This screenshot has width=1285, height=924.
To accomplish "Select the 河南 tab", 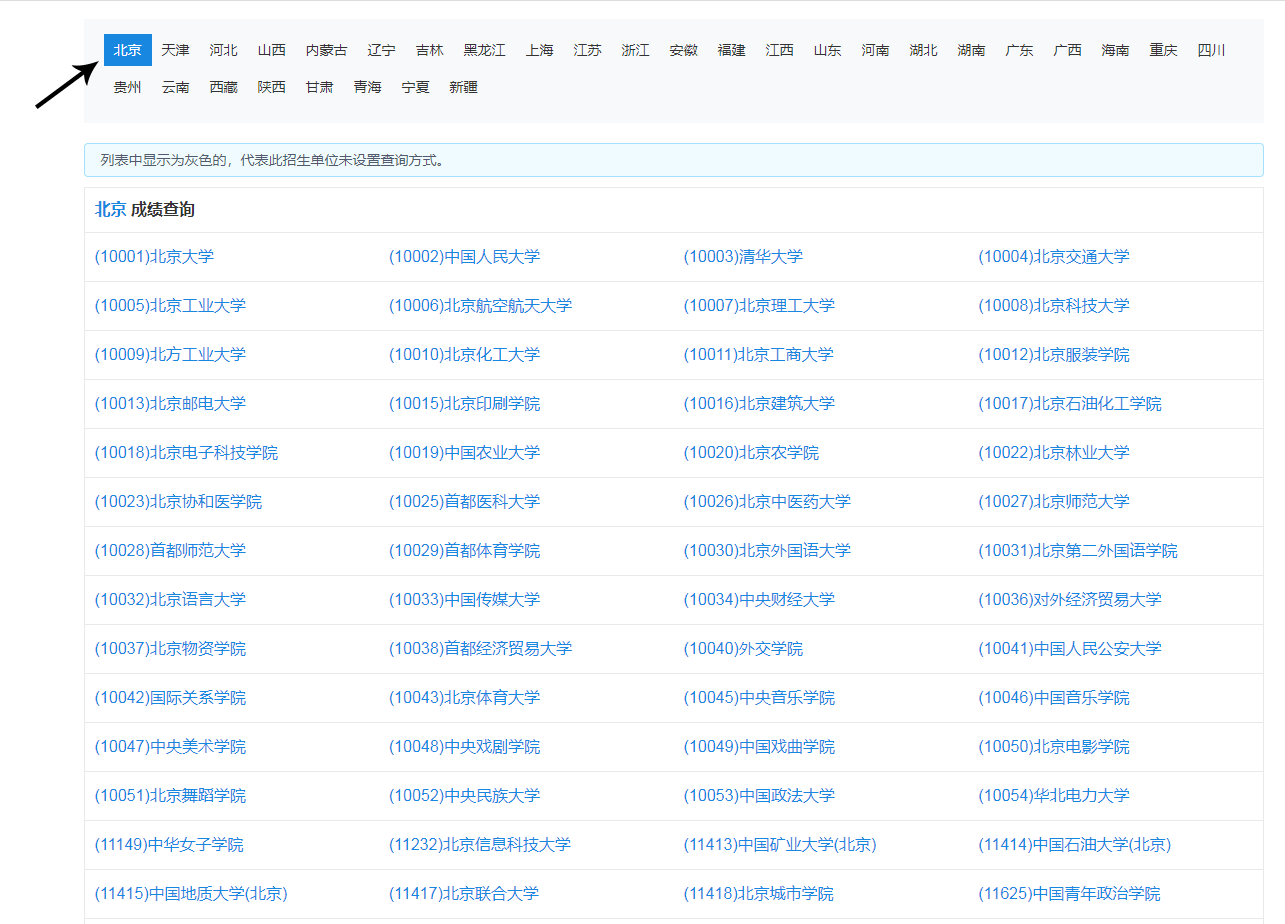I will point(876,50).
